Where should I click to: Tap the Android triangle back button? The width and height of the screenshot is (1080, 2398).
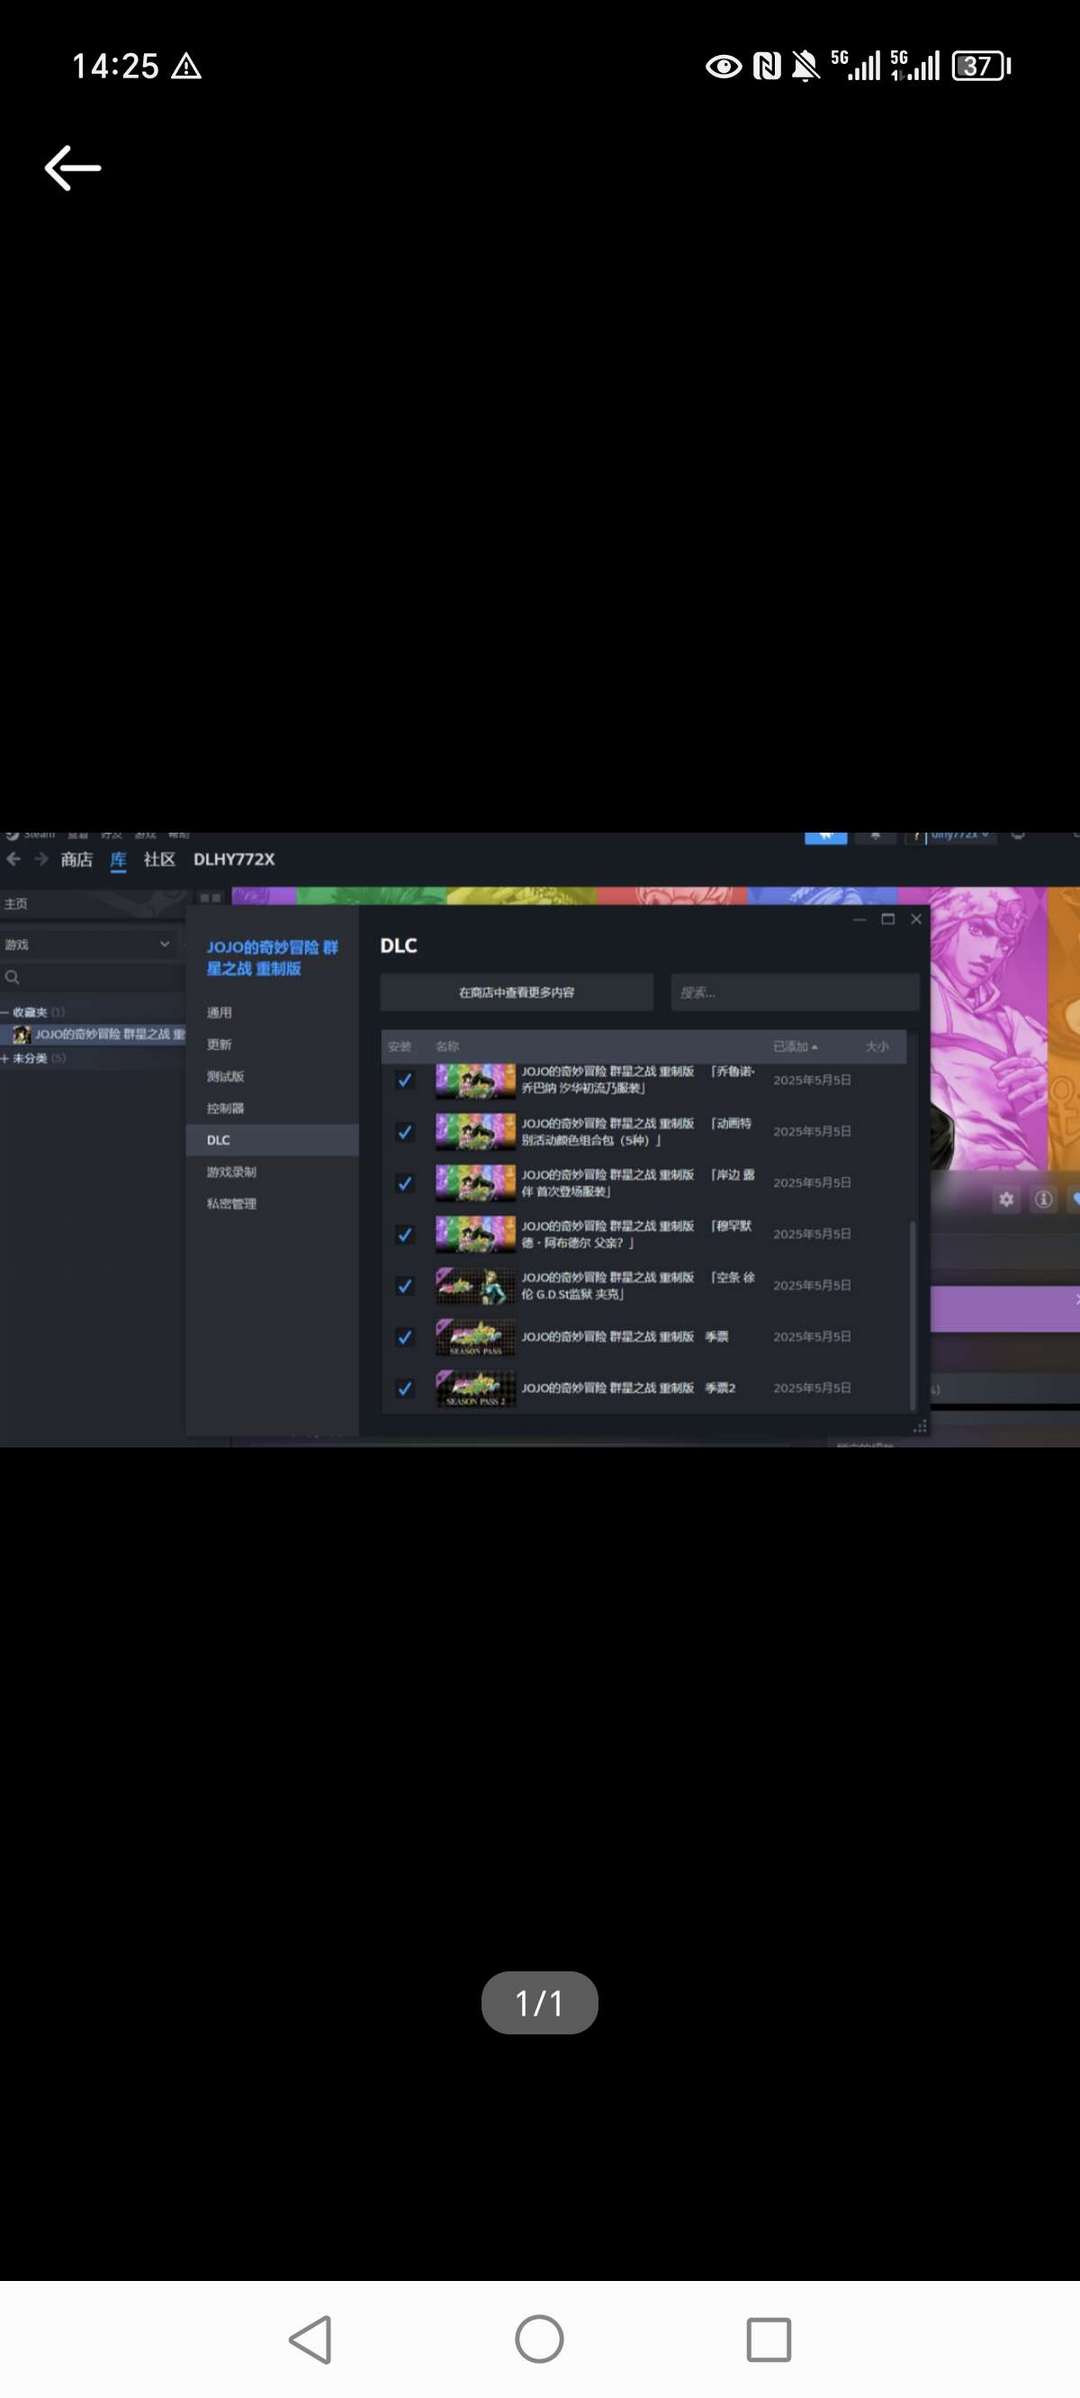(x=311, y=2339)
